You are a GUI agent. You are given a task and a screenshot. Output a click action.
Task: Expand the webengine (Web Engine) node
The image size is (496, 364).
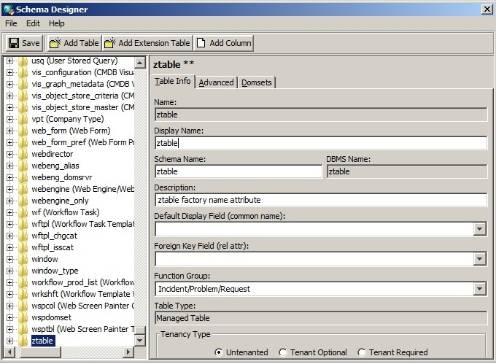[10, 189]
